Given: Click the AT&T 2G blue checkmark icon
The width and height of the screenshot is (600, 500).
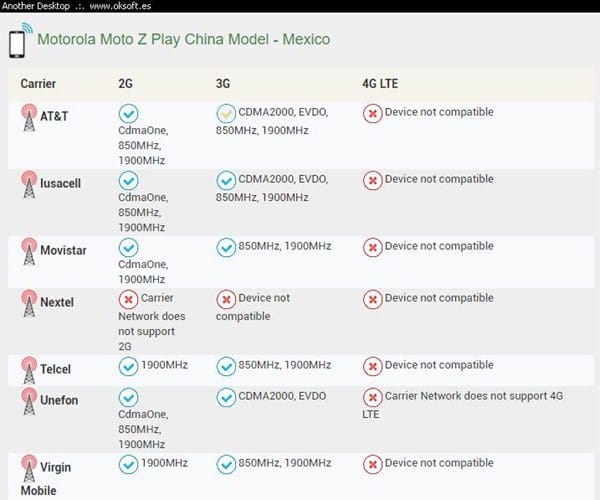Looking at the screenshot, I should point(128,114).
